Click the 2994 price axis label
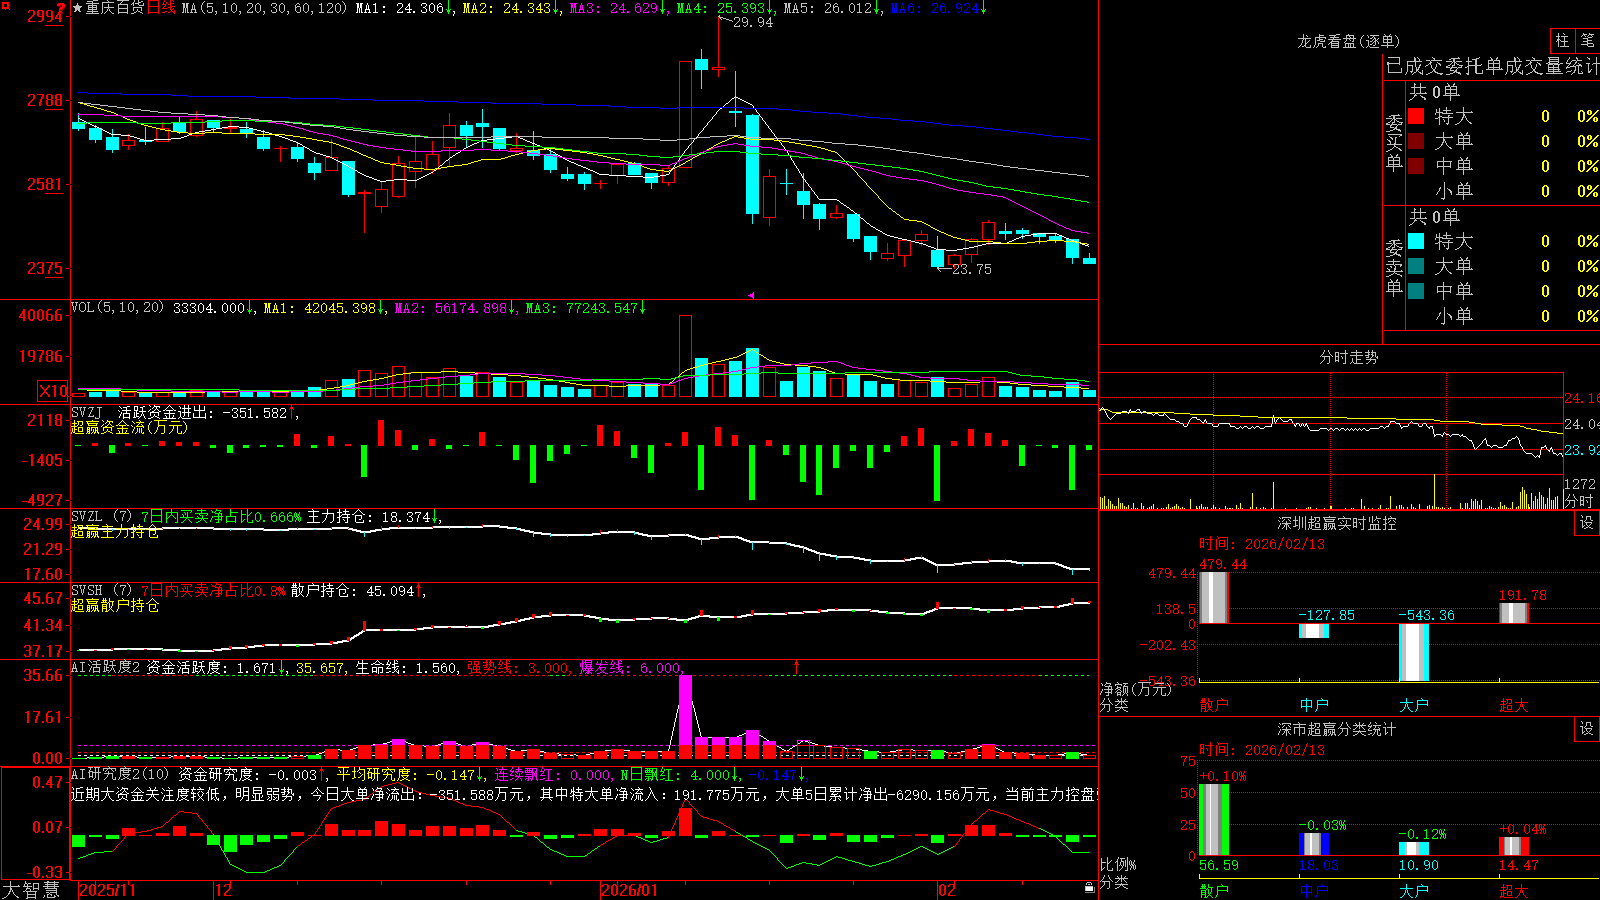Image resolution: width=1600 pixels, height=900 pixels. click(45, 16)
